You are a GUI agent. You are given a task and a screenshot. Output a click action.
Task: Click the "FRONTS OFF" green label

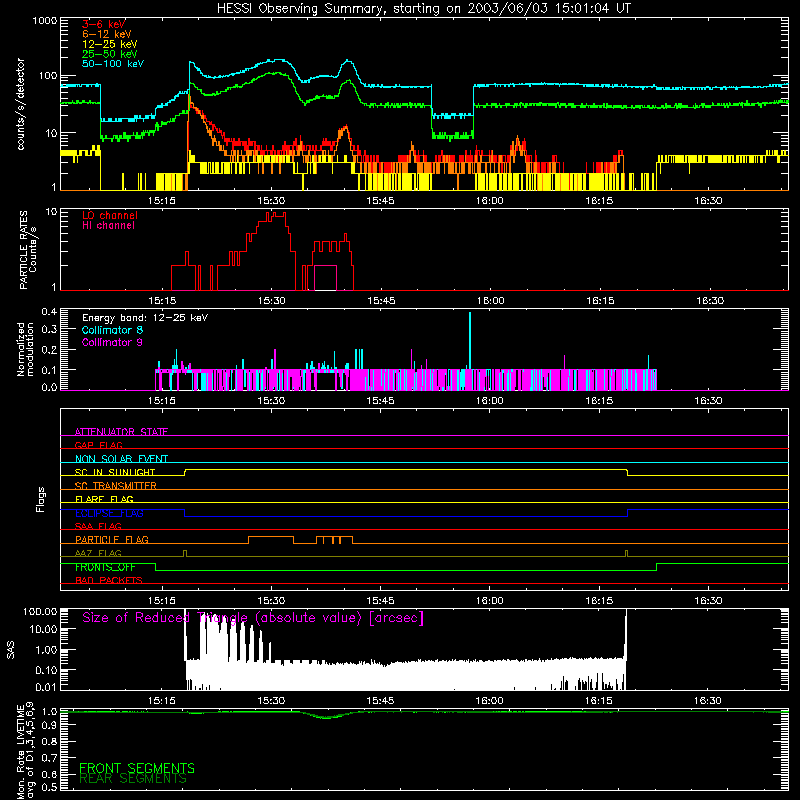click(x=105, y=567)
